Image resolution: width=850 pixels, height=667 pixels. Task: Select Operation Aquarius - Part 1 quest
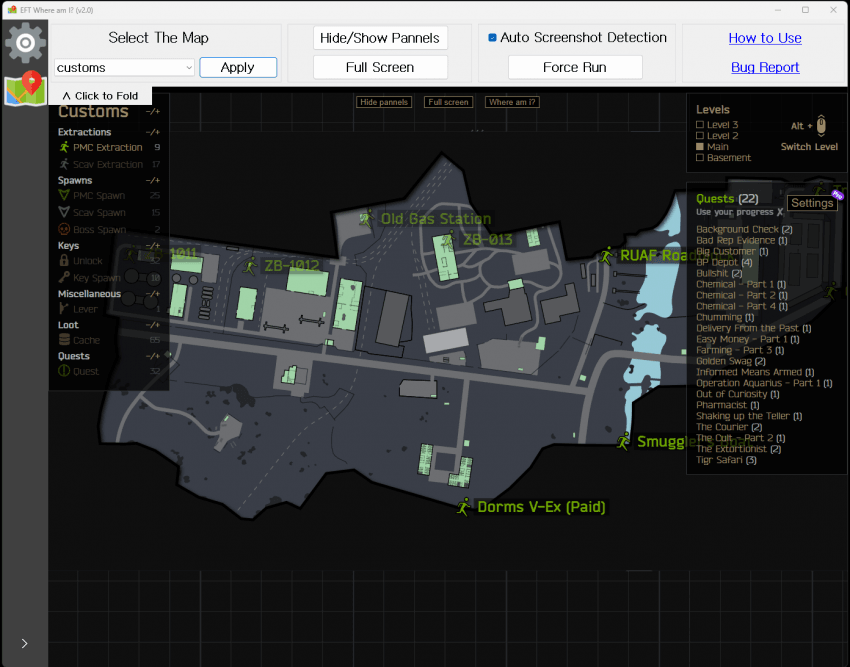click(x=764, y=383)
